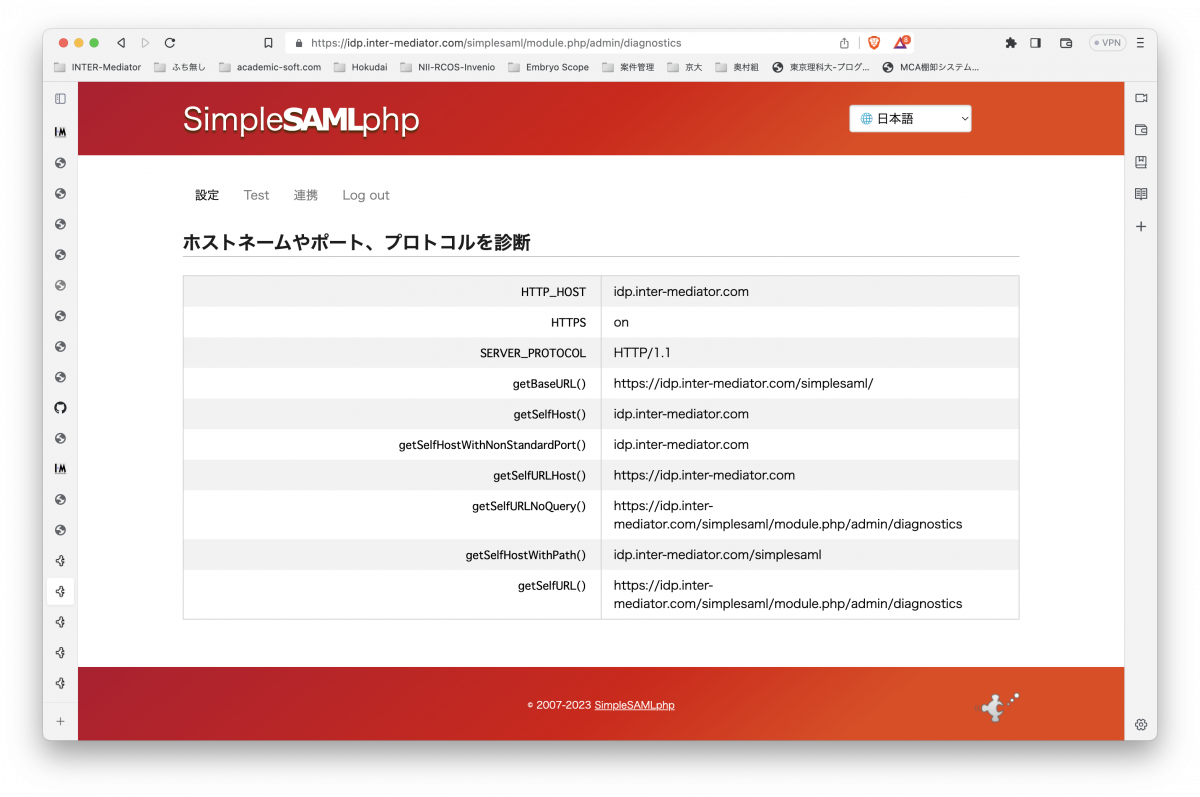The height and width of the screenshot is (797, 1200).
Task: Open the 連携 tab in SimpleSAMLphp navigation
Action: [x=305, y=194]
